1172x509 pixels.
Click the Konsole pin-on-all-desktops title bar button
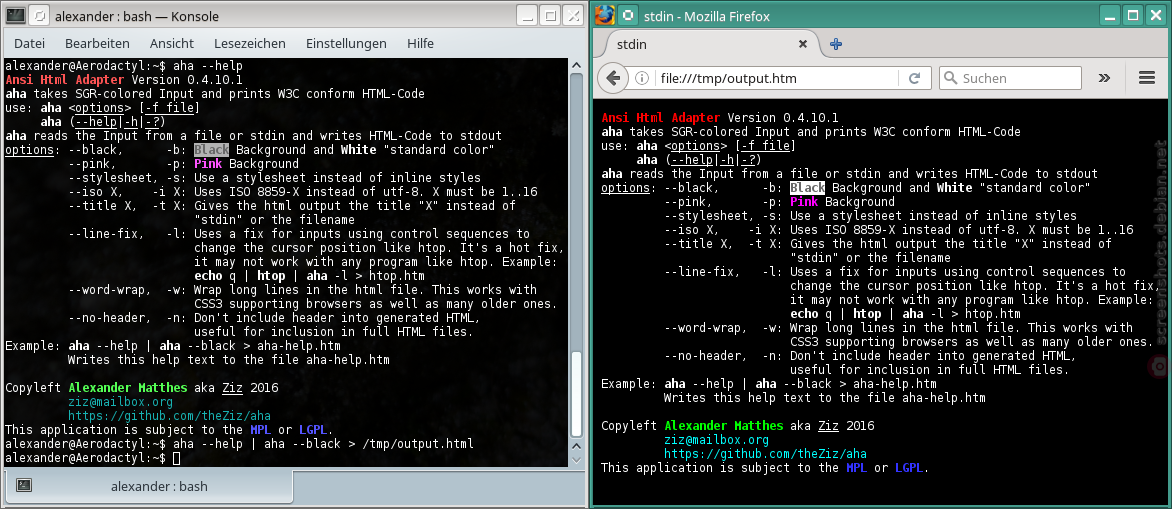(x=40, y=15)
